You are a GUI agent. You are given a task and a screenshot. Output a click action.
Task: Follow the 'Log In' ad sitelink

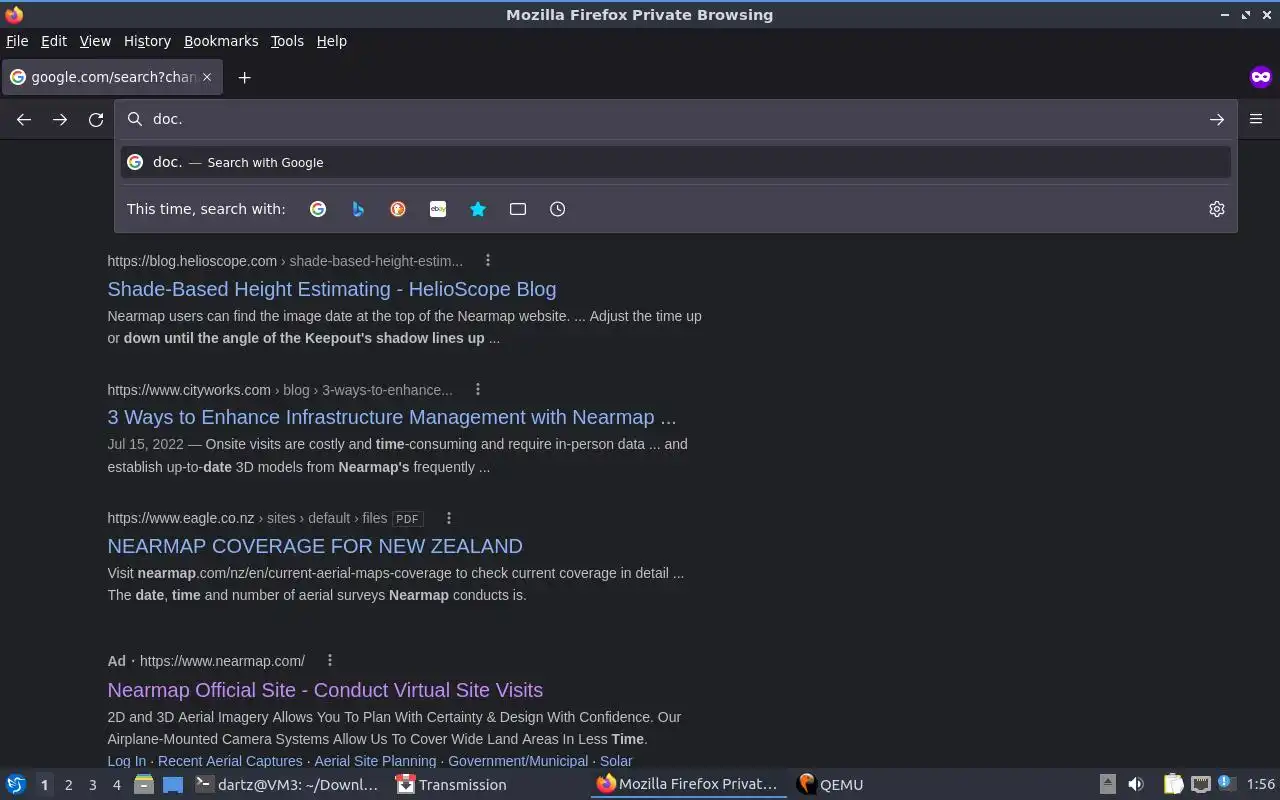(127, 761)
